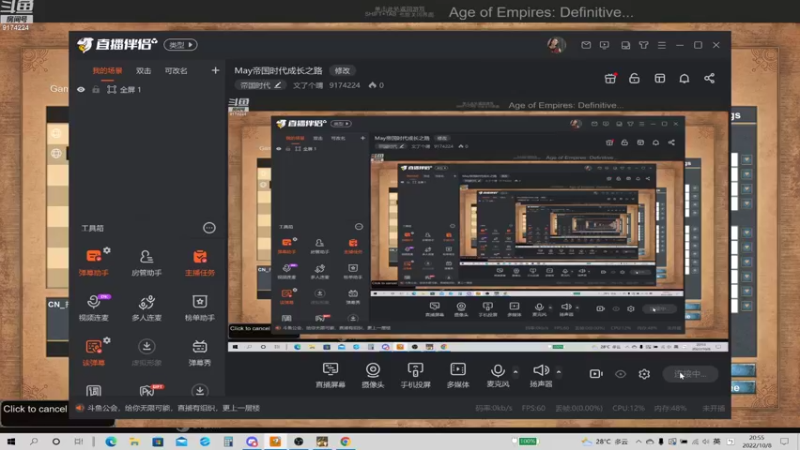Image resolution: width=800 pixels, height=450 pixels.
Task: Open toolbox more options circle
Action: [x=209, y=228]
